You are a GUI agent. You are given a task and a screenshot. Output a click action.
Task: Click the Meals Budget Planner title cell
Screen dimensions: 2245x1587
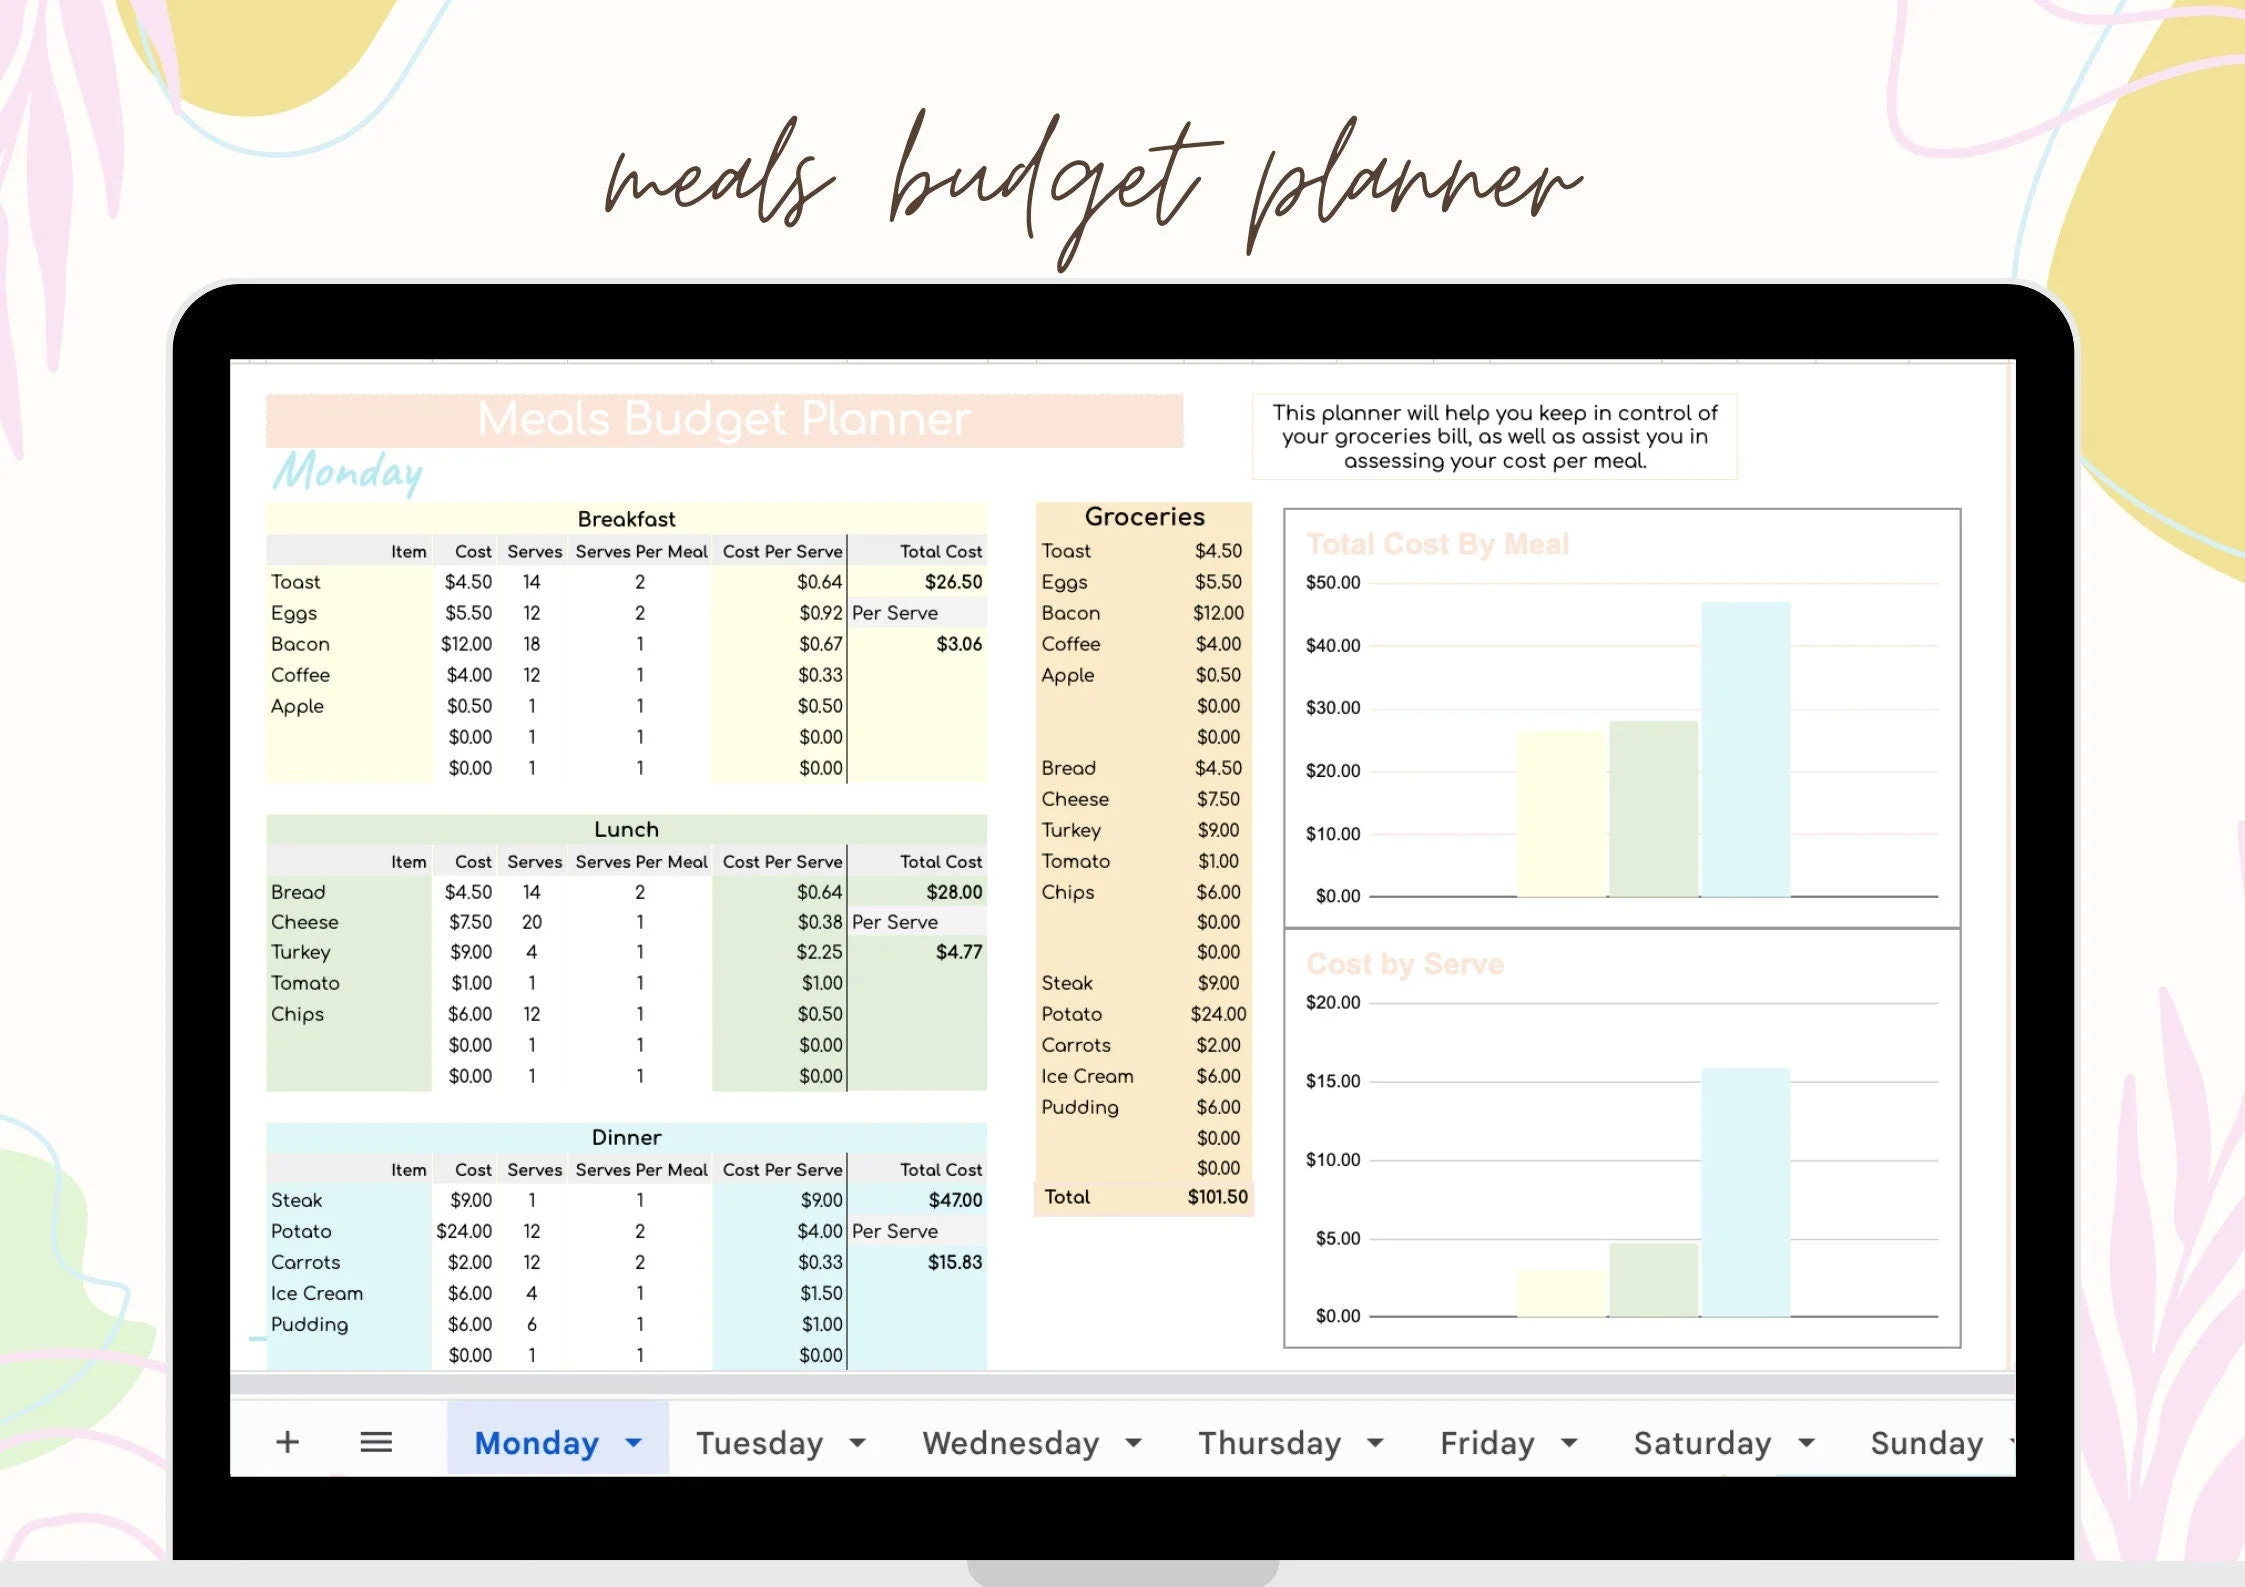(x=723, y=419)
